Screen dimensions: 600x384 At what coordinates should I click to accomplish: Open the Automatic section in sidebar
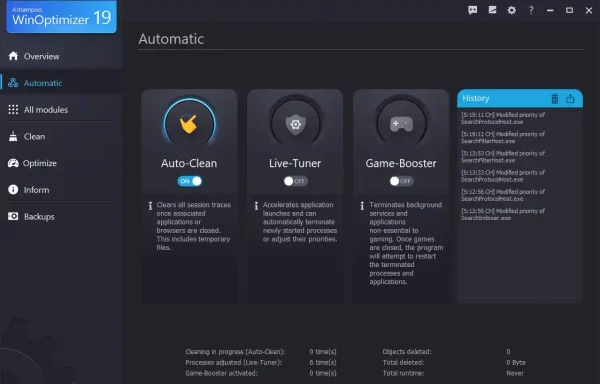(61, 83)
